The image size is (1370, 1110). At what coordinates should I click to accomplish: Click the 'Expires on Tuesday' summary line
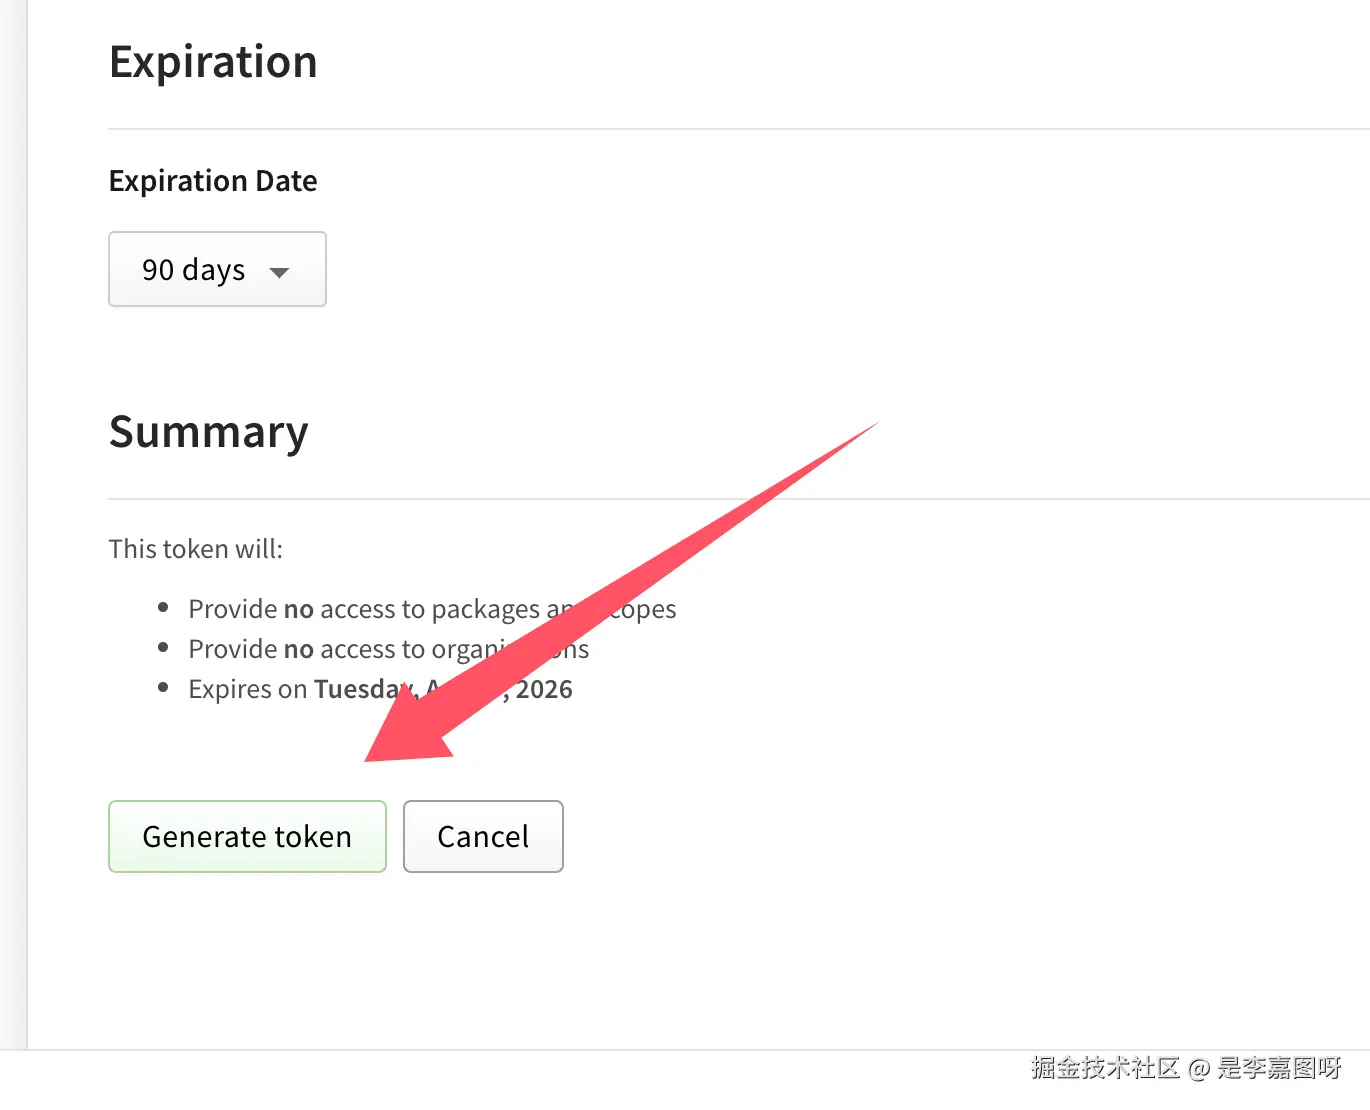(x=290, y=689)
